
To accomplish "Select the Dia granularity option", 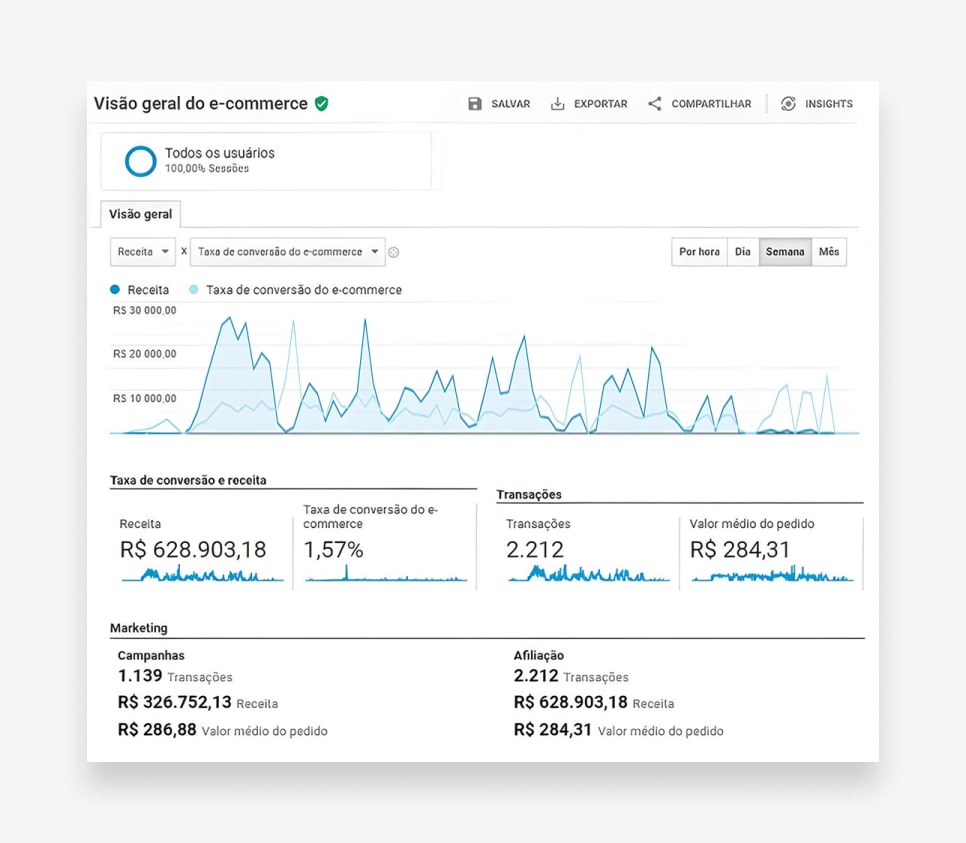I will 742,252.
